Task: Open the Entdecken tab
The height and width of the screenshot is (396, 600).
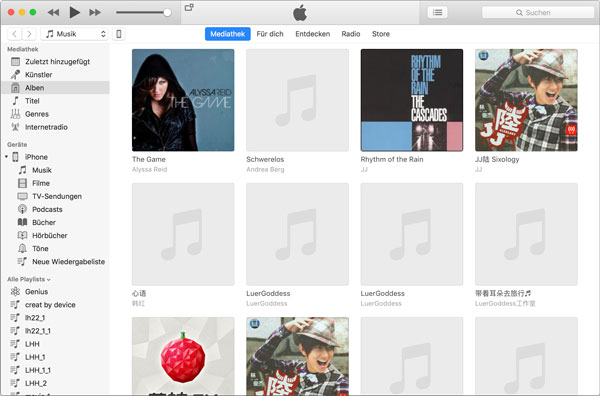Action: [x=313, y=34]
